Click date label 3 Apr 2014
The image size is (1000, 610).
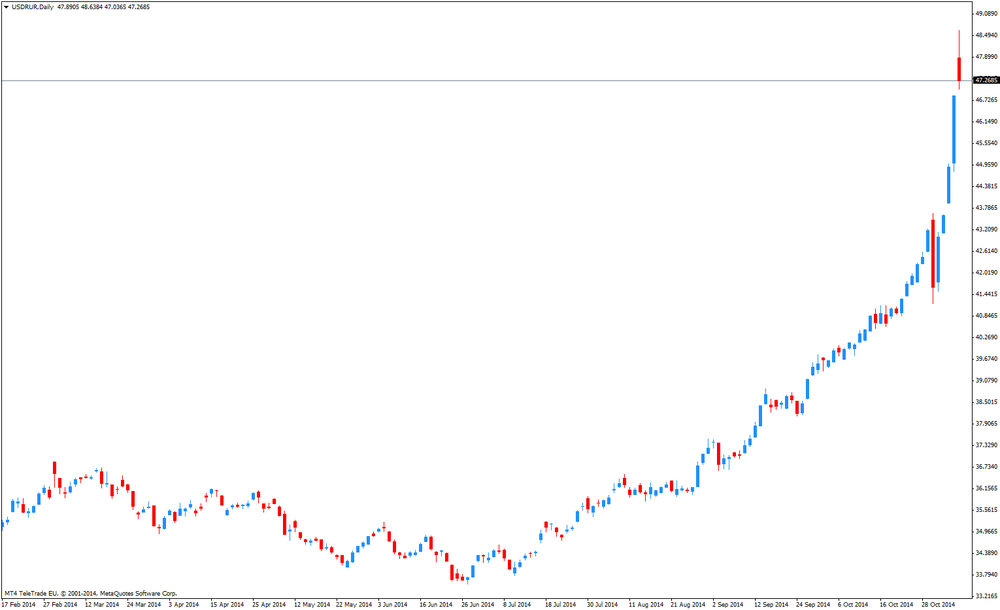[184, 604]
